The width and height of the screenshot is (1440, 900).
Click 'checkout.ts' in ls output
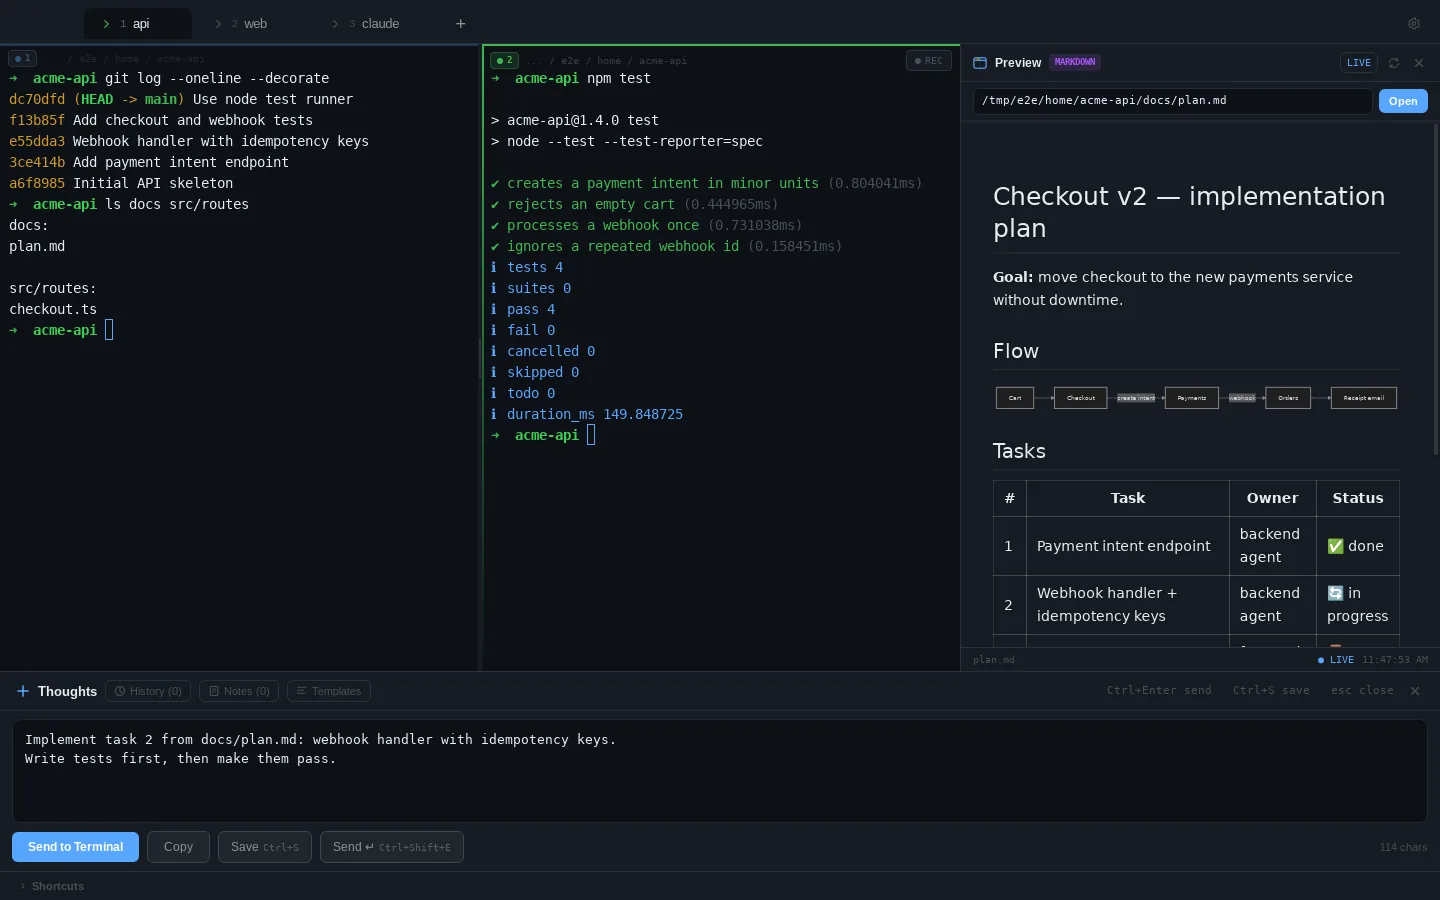pos(53,309)
